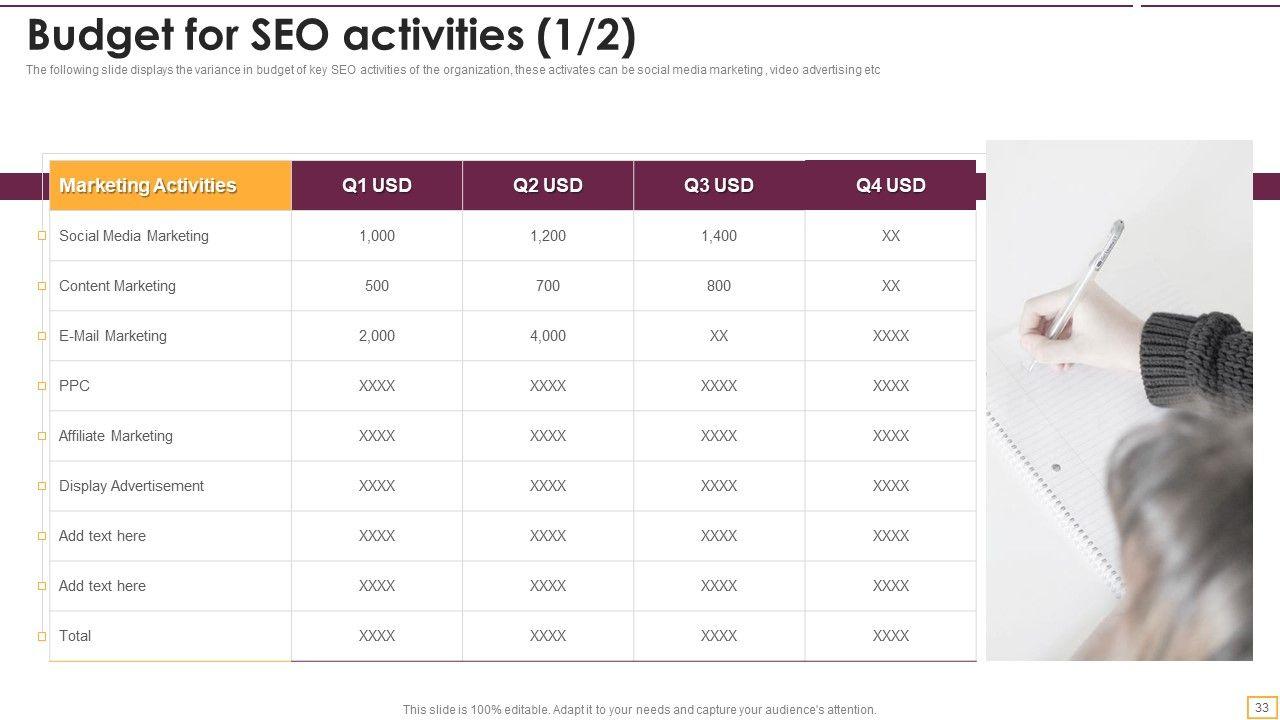Click the Budget for SEO activities title
This screenshot has height=720, width=1280.
pos(332,36)
